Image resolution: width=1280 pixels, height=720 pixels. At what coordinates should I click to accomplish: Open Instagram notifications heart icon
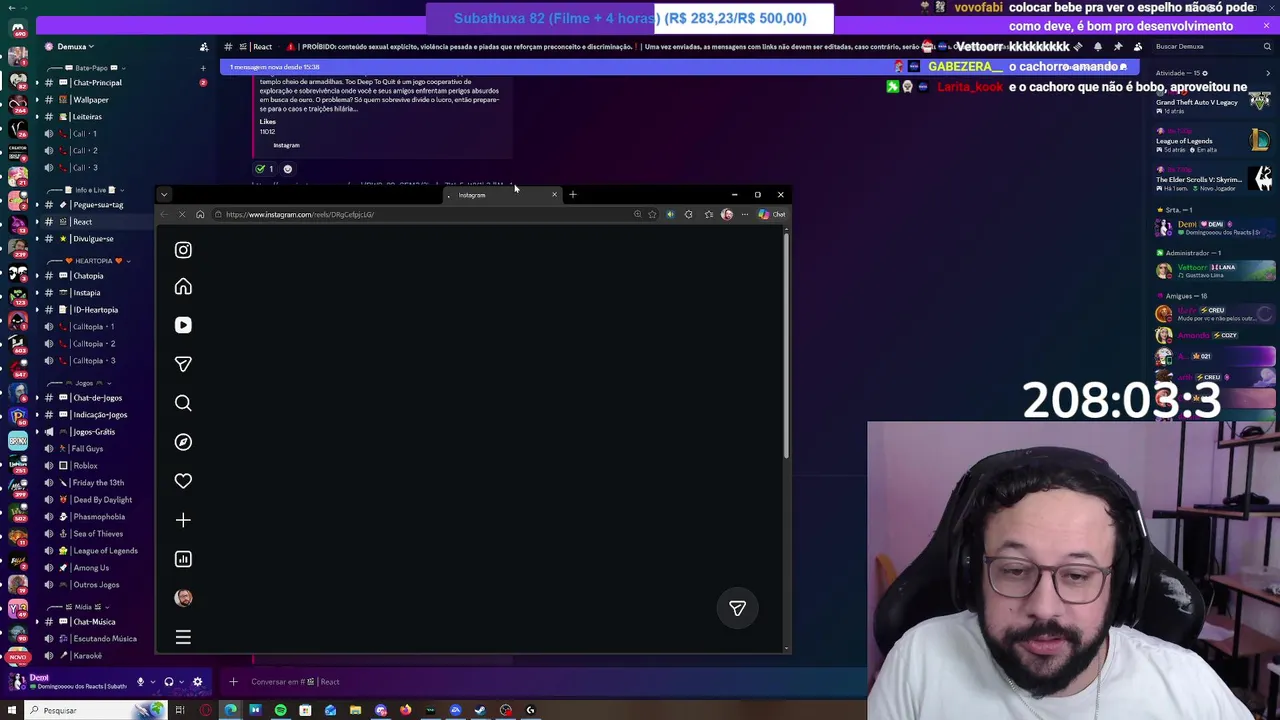[x=183, y=481]
